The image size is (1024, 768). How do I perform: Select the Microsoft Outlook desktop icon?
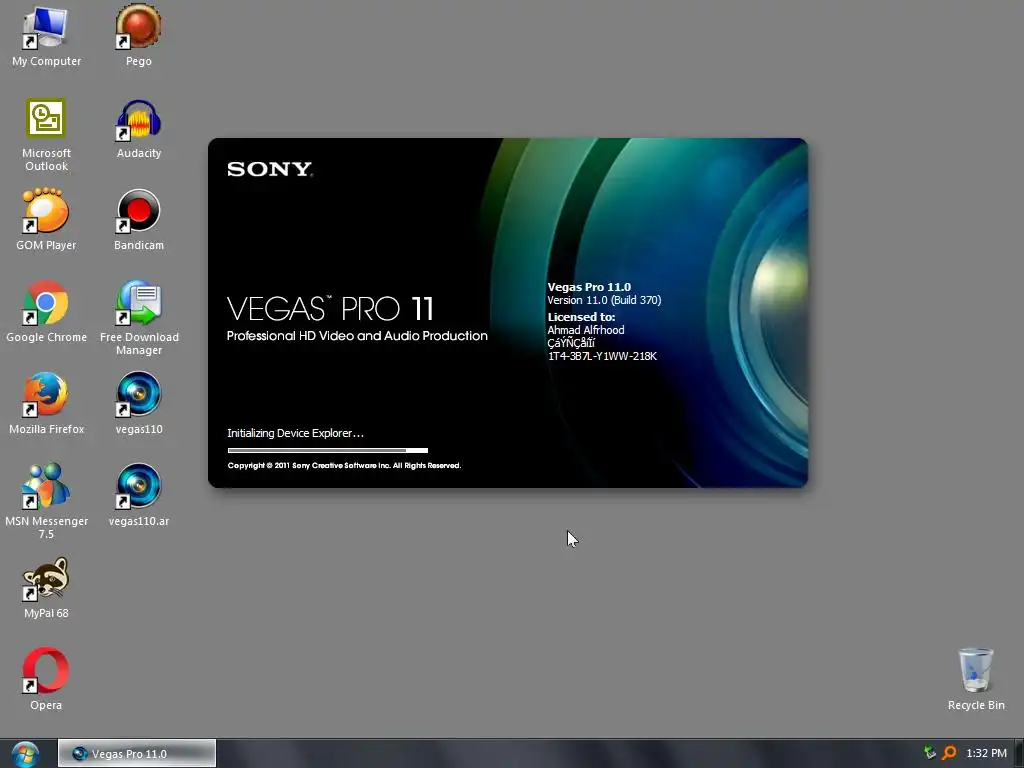[46, 135]
